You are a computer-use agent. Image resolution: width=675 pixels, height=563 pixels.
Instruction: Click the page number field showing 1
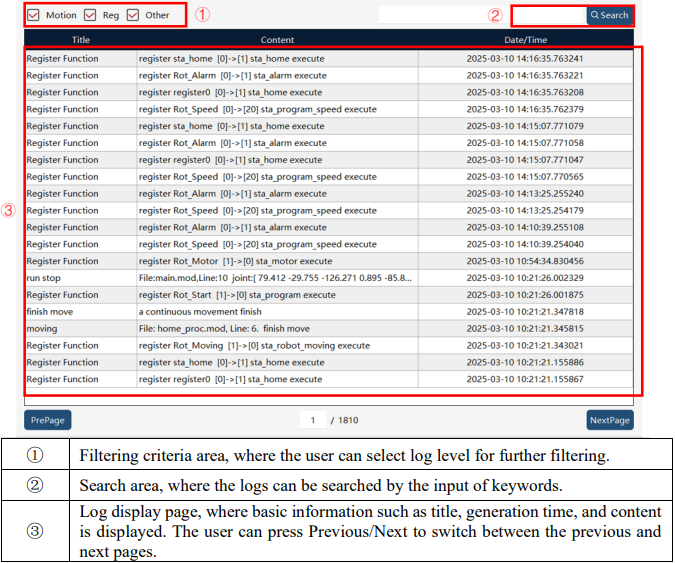(313, 420)
